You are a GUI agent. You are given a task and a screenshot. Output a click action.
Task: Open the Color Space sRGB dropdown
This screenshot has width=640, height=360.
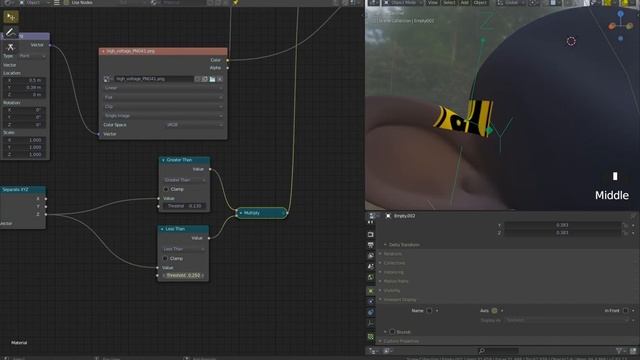click(194, 125)
